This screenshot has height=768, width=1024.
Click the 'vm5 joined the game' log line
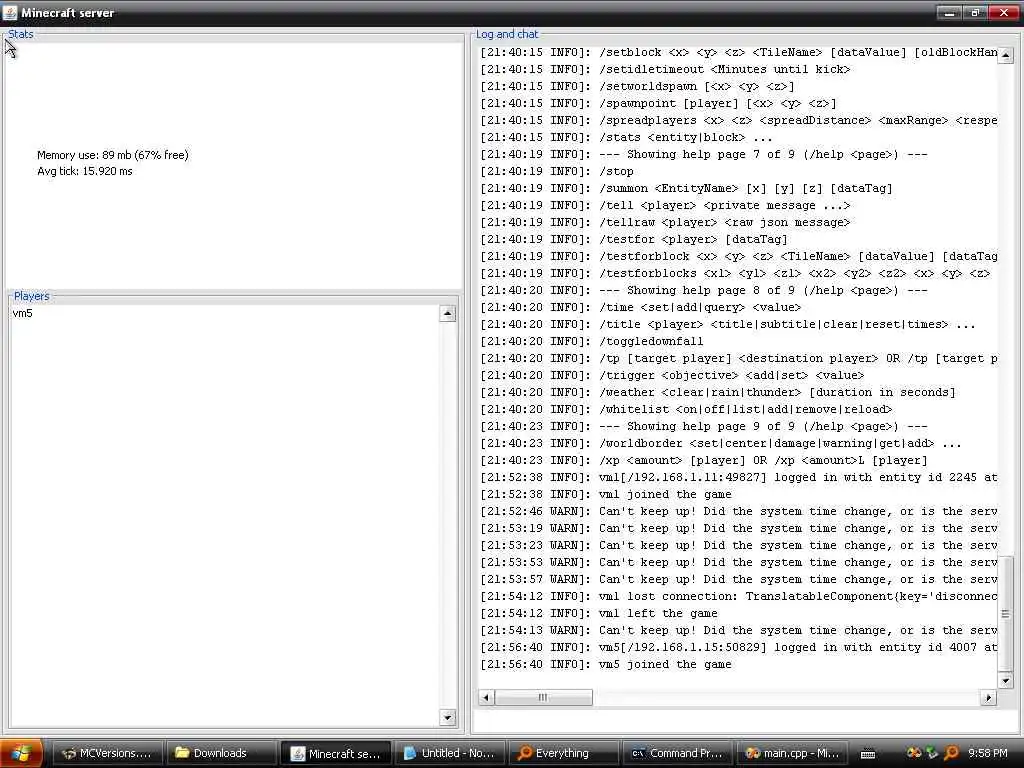tap(605, 664)
